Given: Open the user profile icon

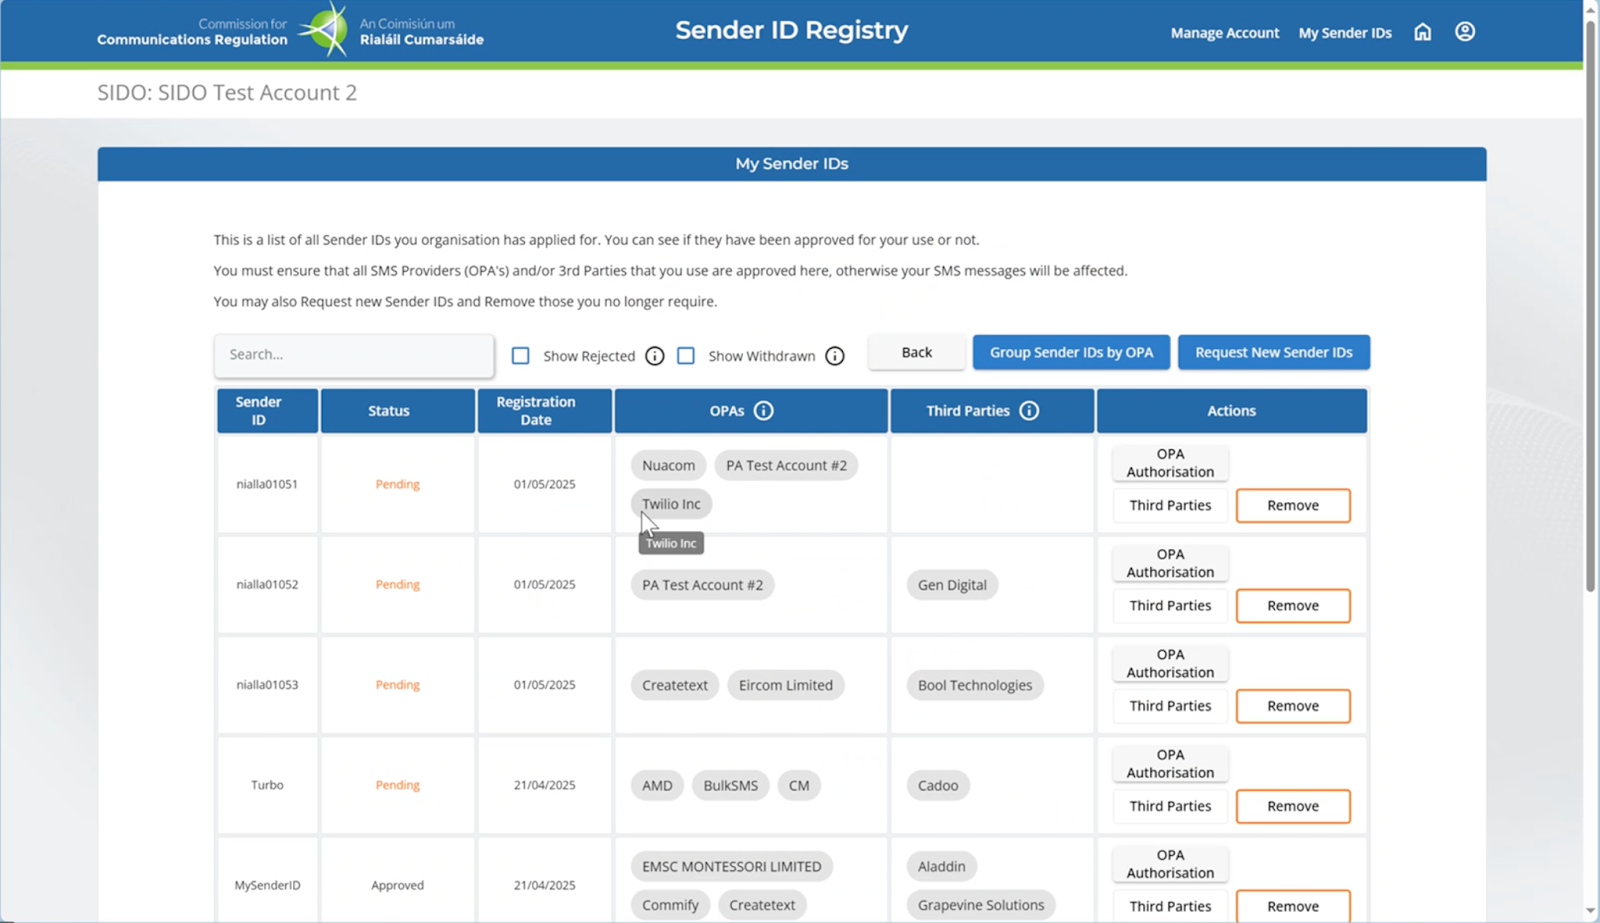Looking at the screenshot, I should pyautogui.click(x=1465, y=32).
